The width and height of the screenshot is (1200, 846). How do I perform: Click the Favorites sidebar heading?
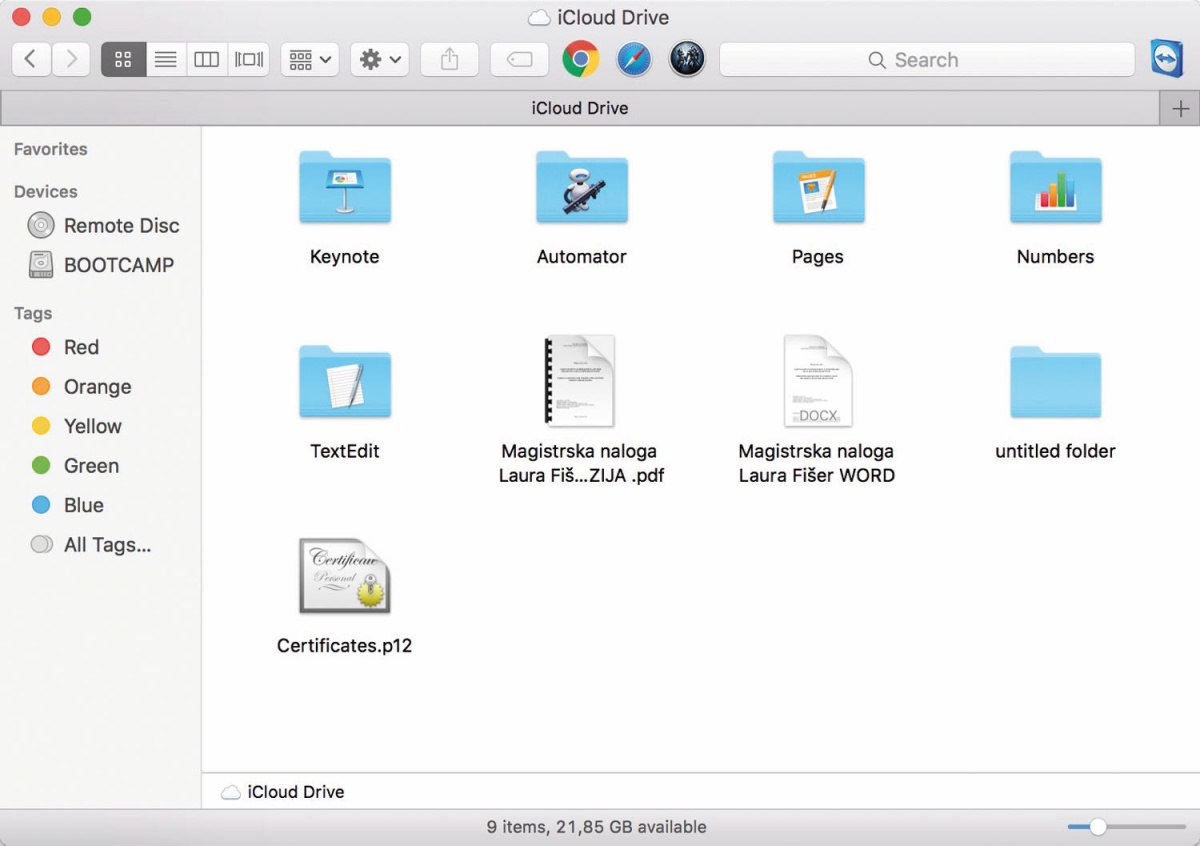pos(50,149)
